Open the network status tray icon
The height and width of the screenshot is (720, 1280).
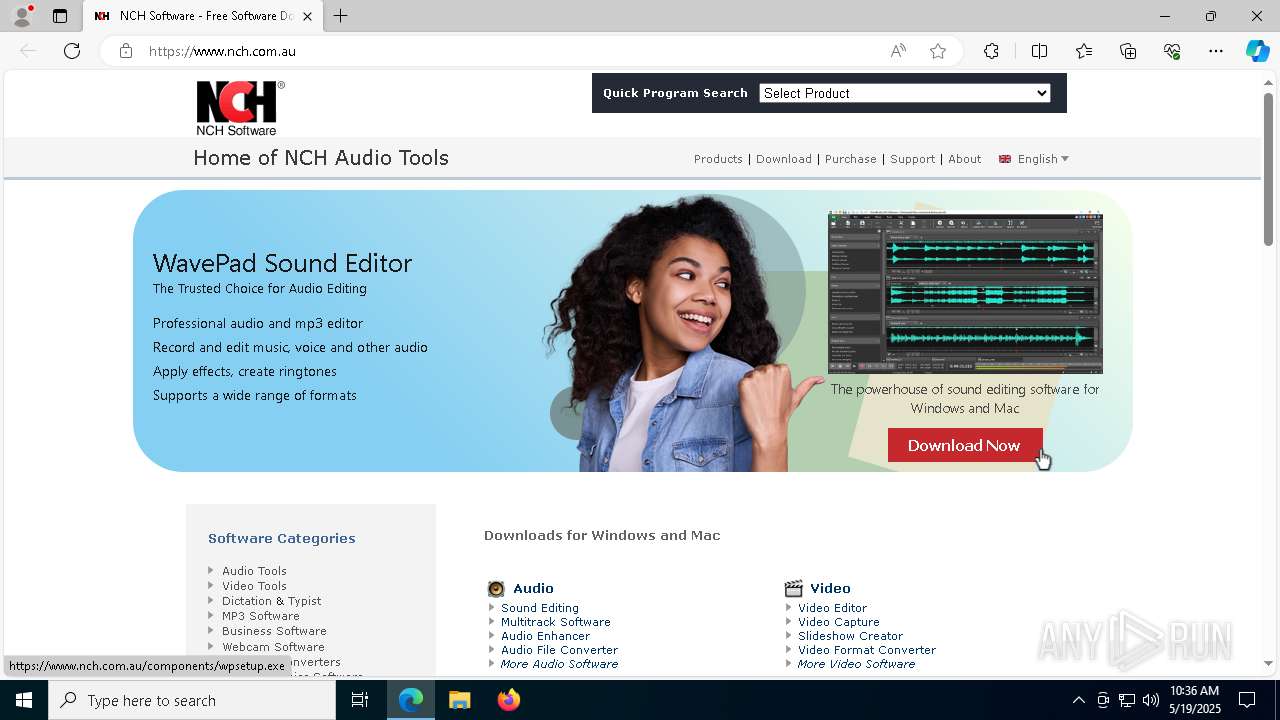click(1127, 700)
